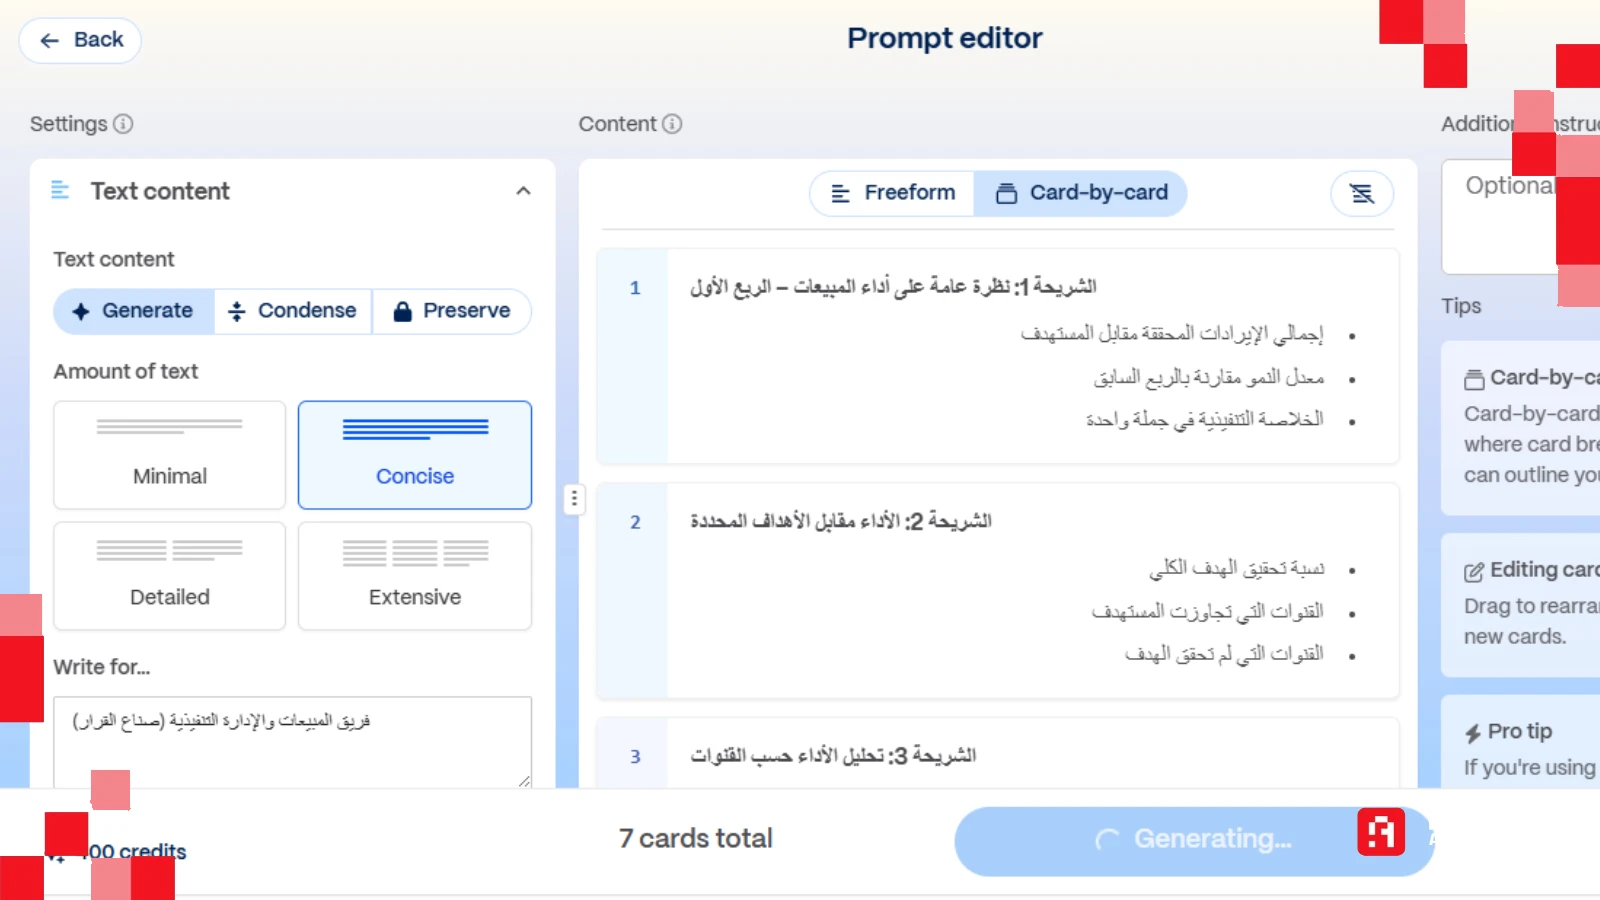Click the Text content panel list icon

[60, 191]
